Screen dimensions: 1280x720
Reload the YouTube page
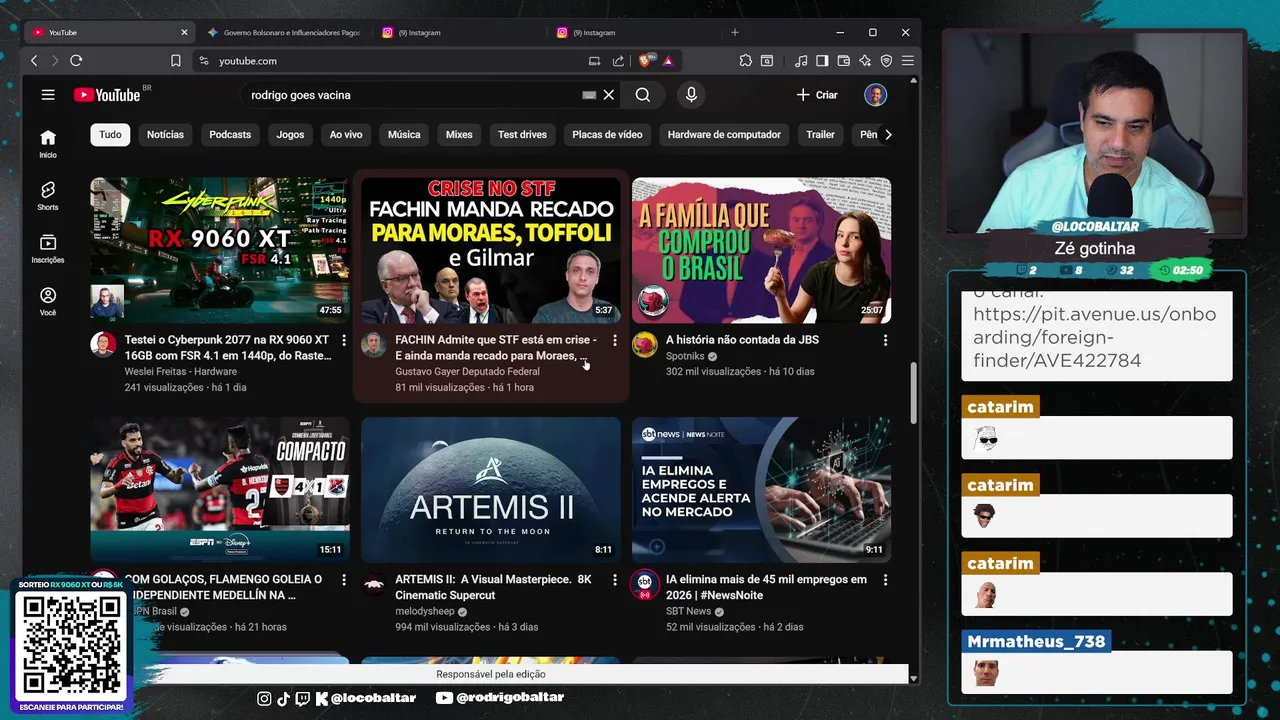click(76, 61)
